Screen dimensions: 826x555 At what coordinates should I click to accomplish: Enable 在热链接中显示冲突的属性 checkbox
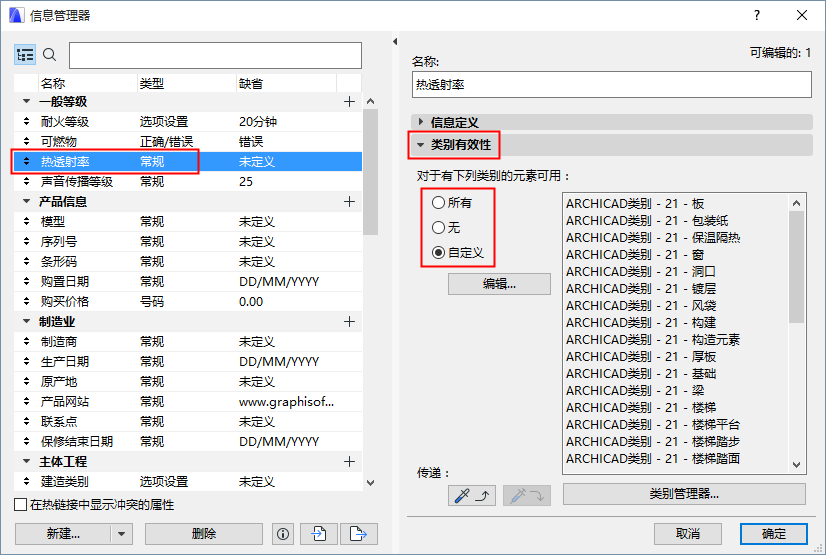[21, 505]
